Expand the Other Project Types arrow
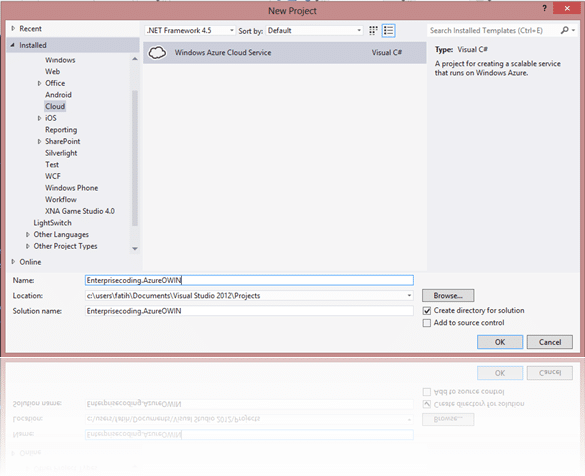The image size is (585, 476). 28,246
